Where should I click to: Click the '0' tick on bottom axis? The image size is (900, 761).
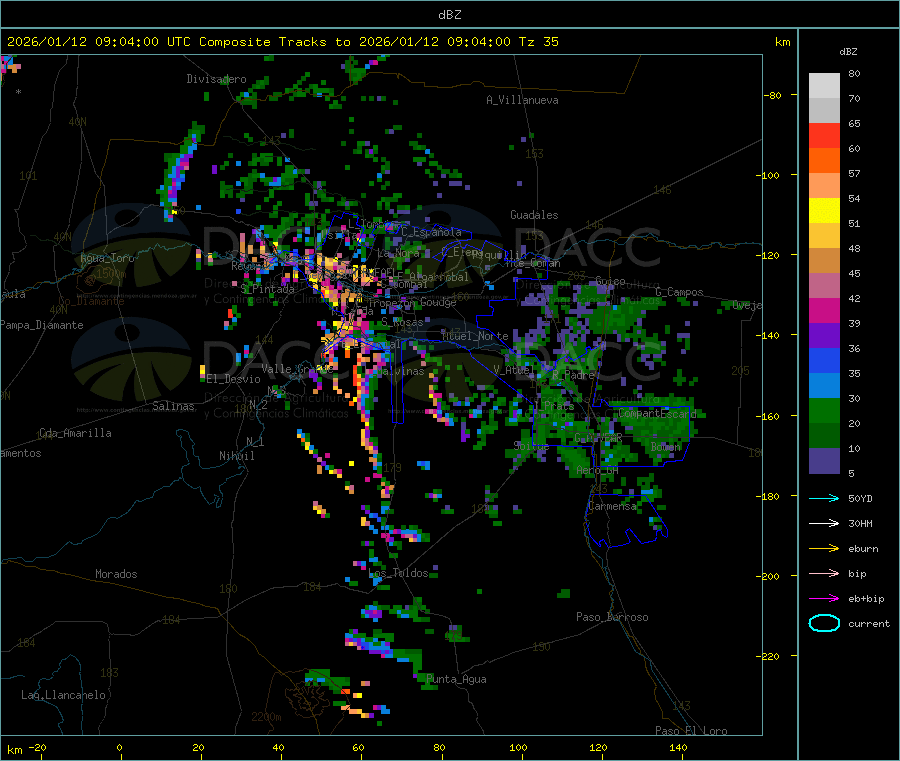pos(119,747)
